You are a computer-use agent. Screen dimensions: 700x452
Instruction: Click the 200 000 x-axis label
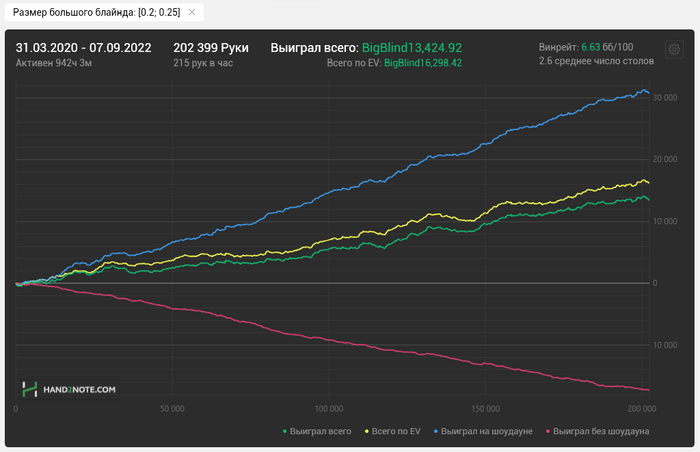[642, 409]
